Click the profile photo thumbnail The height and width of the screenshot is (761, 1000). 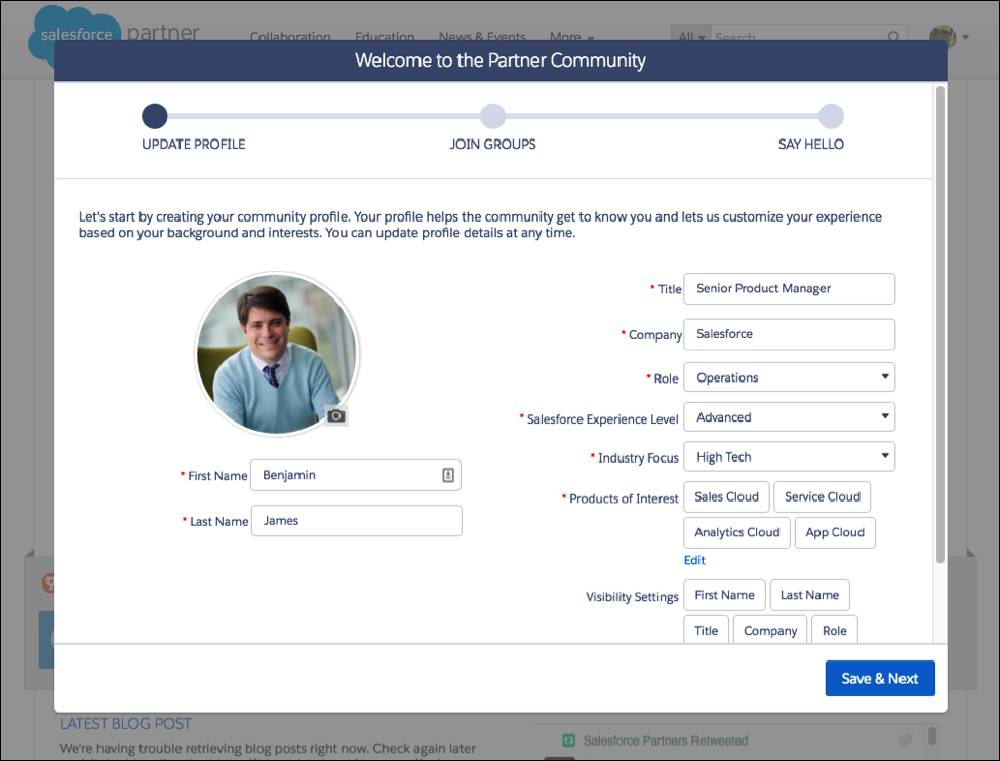click(x=277, y=354)
